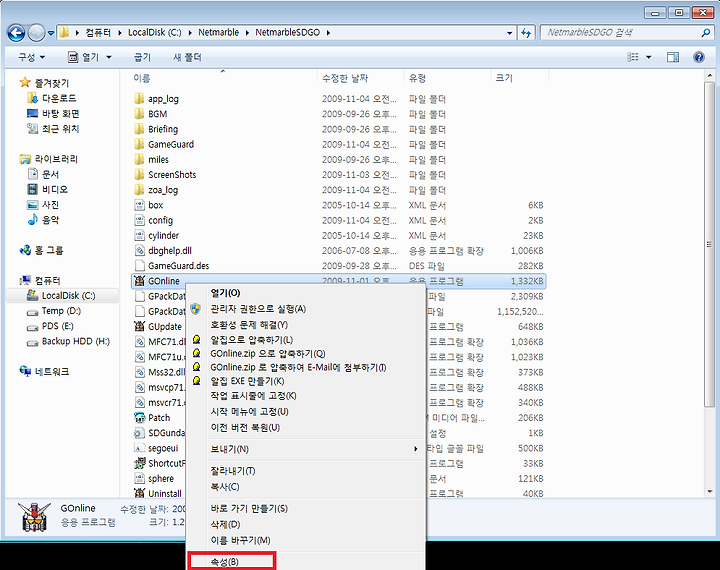The image size is (720, 570).
Task: Select GameGuard.des file
Action: [178, 265]
